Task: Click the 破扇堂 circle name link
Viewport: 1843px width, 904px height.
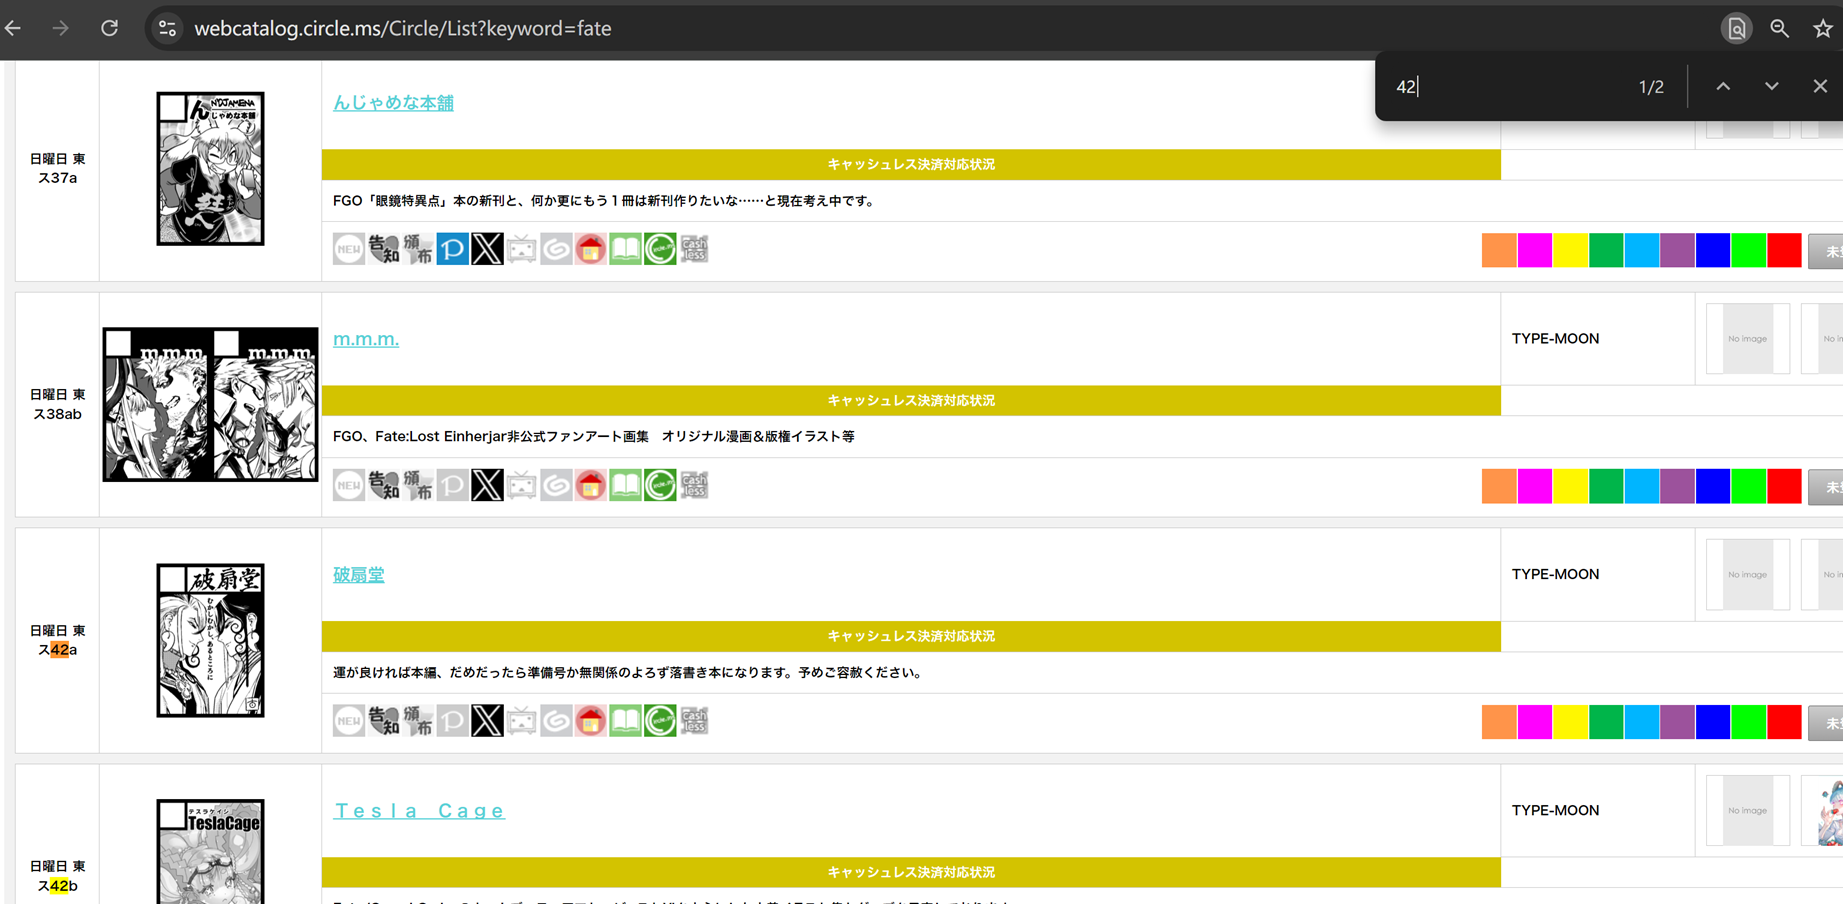Action: pyautogui.click(x=358, y=575)
